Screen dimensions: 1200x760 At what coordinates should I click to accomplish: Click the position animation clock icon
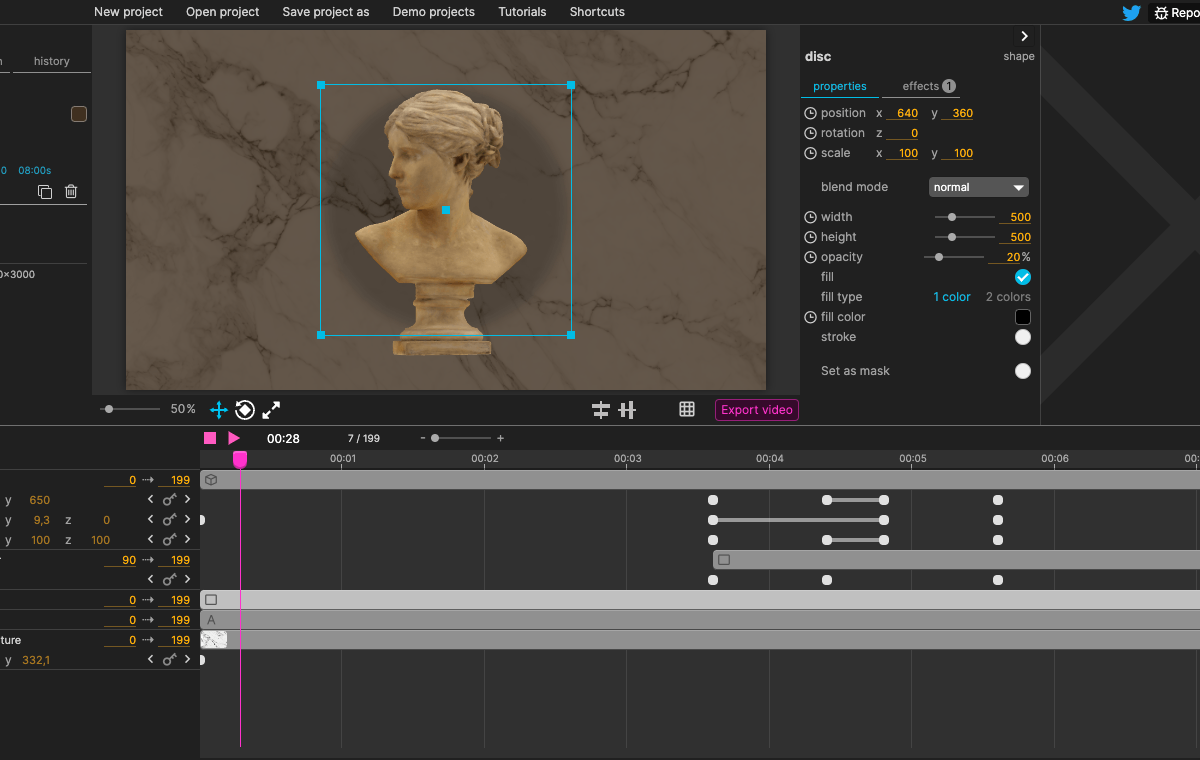point(810,113)
